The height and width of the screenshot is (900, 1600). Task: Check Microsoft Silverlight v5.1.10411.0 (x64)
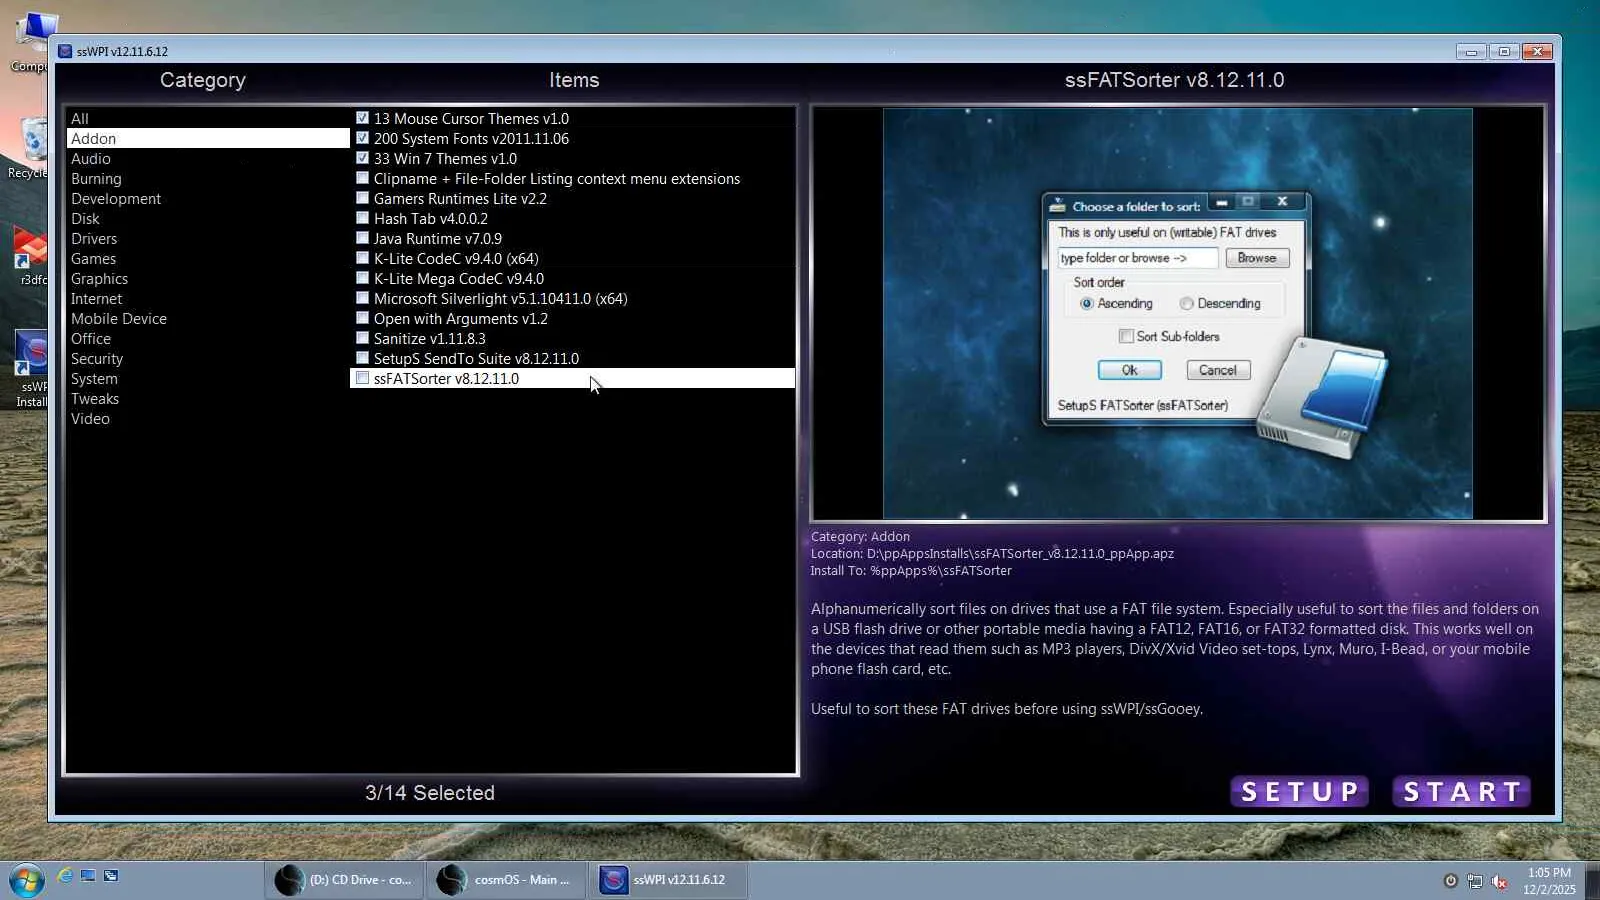(363, 298)
